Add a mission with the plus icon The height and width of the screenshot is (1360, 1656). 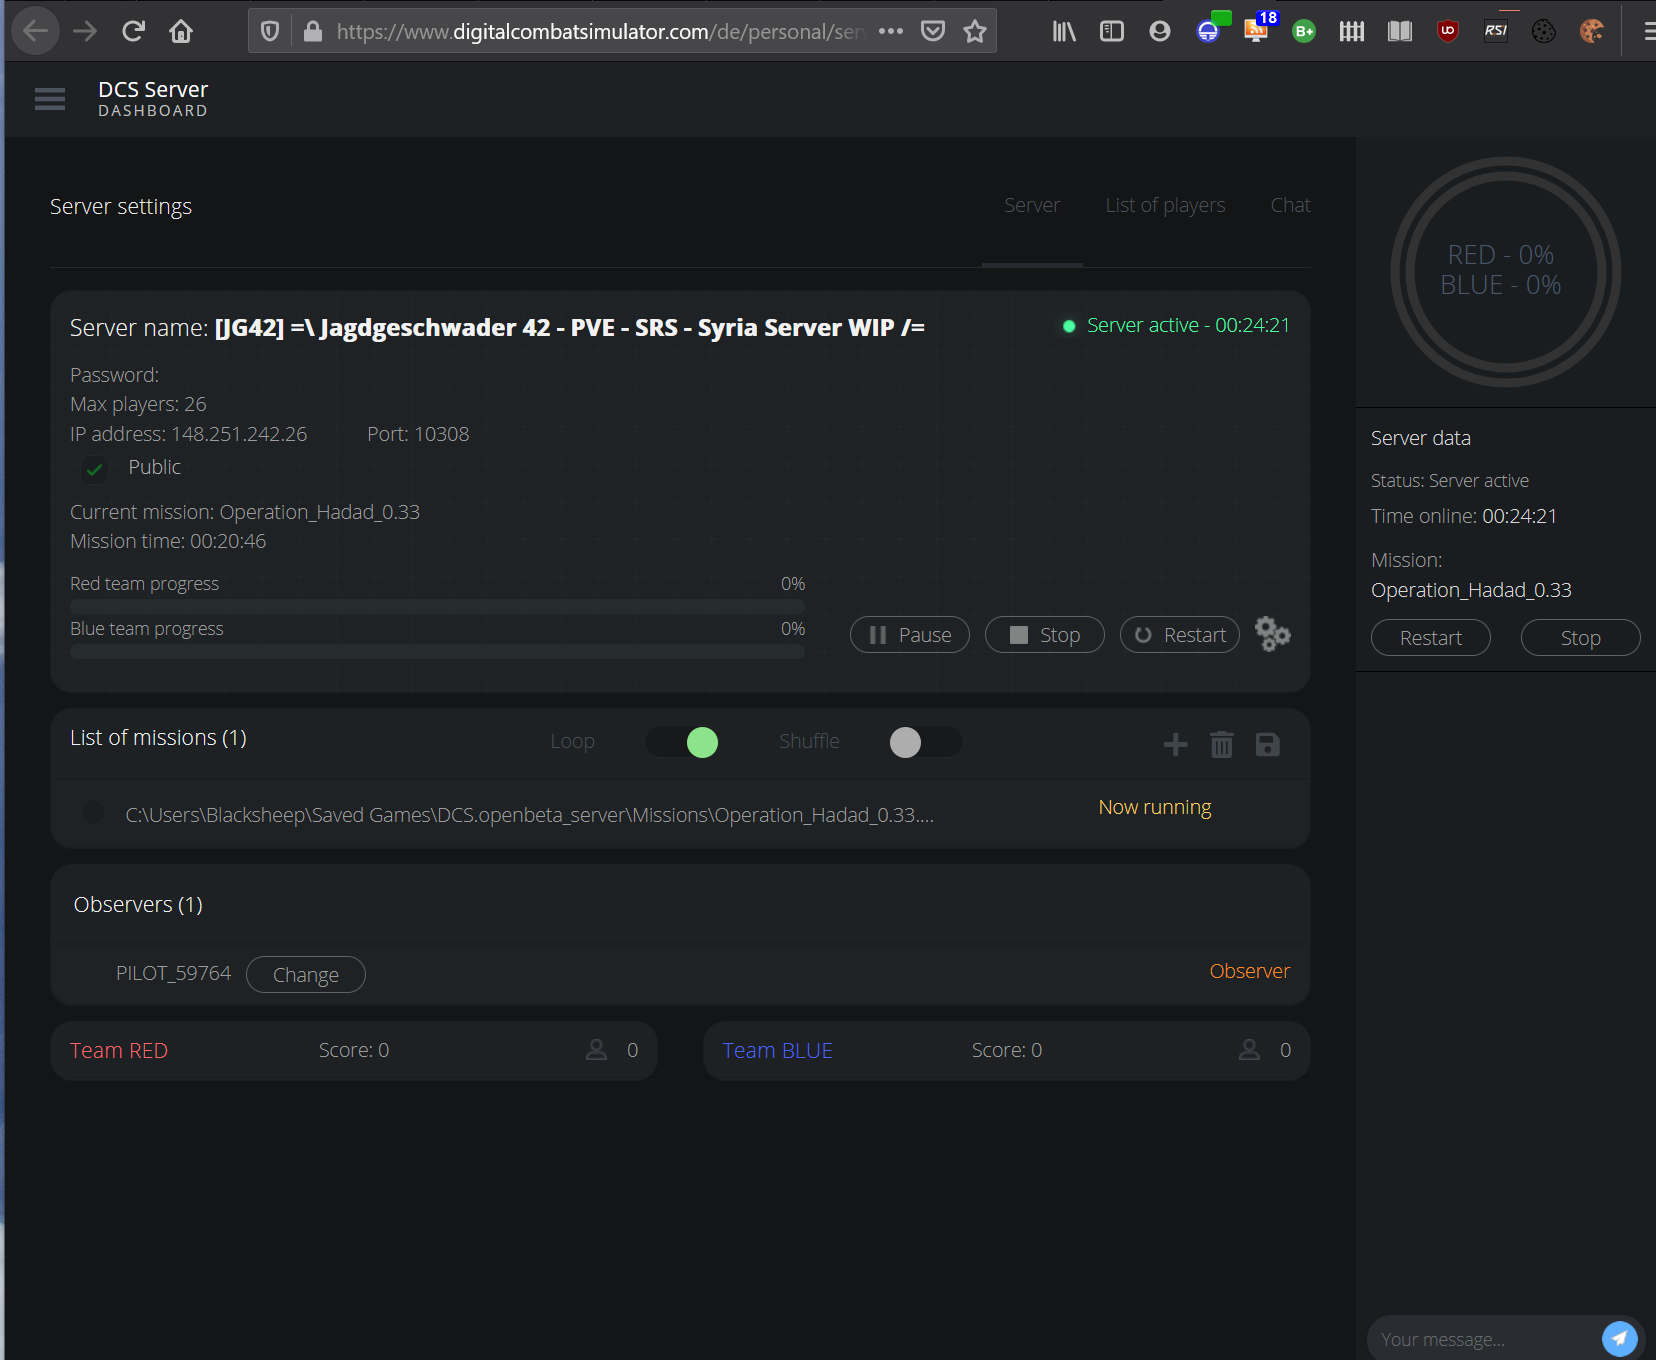tap(1176, 744)
